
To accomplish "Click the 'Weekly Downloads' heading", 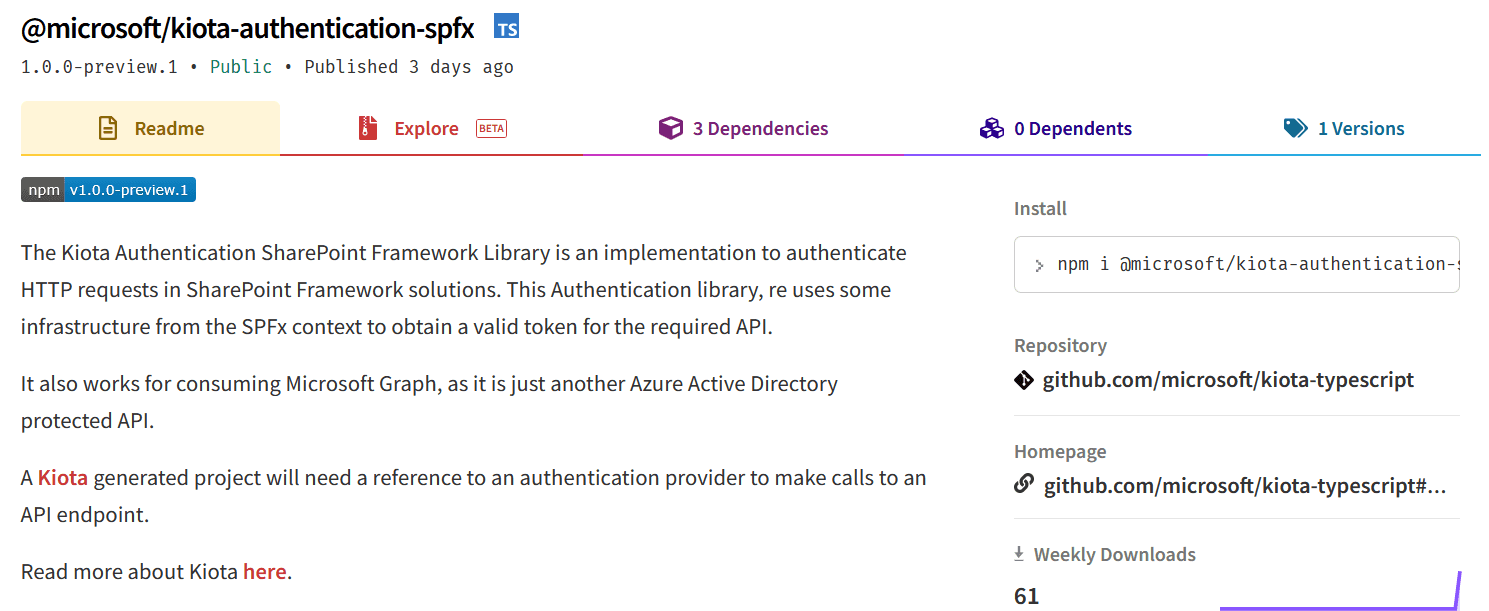I will coord(1114,554).
